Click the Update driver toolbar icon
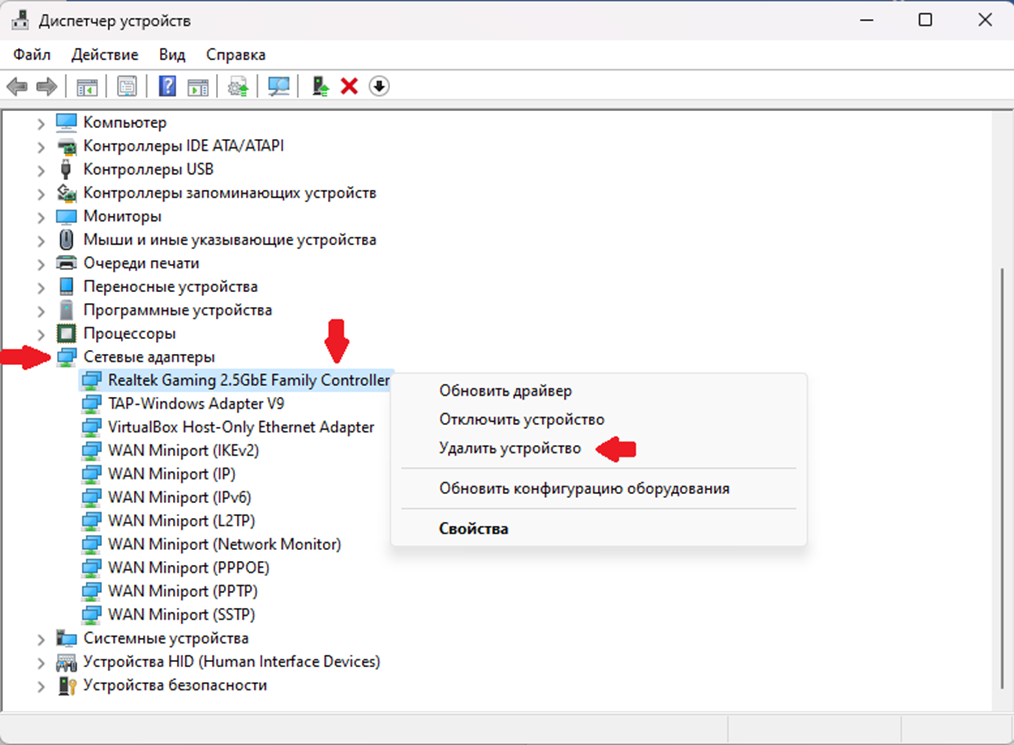Image resolution: width=1014 pixels, height=745 pixels. pos(238,86)
